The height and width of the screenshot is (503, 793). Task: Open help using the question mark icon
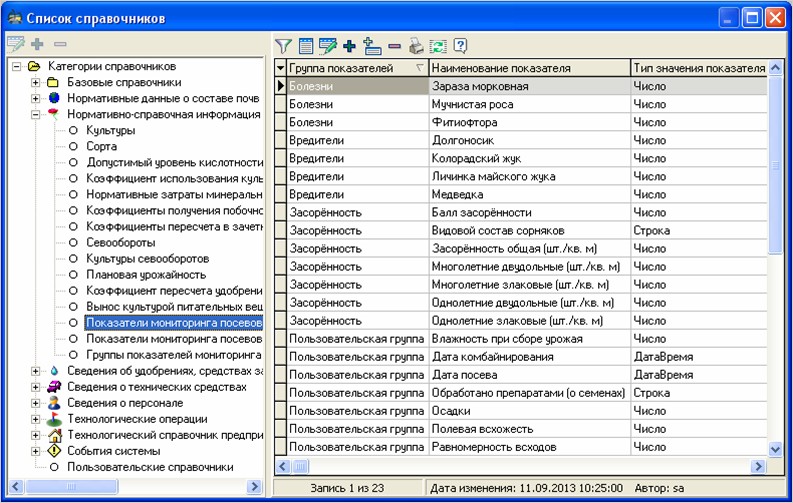click(460, 45)
